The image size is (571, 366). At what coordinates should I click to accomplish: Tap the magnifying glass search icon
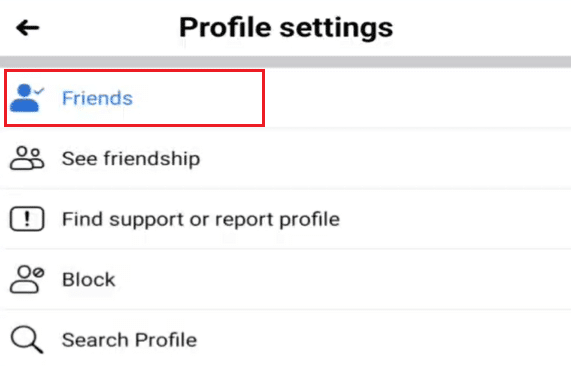(27, 340)
